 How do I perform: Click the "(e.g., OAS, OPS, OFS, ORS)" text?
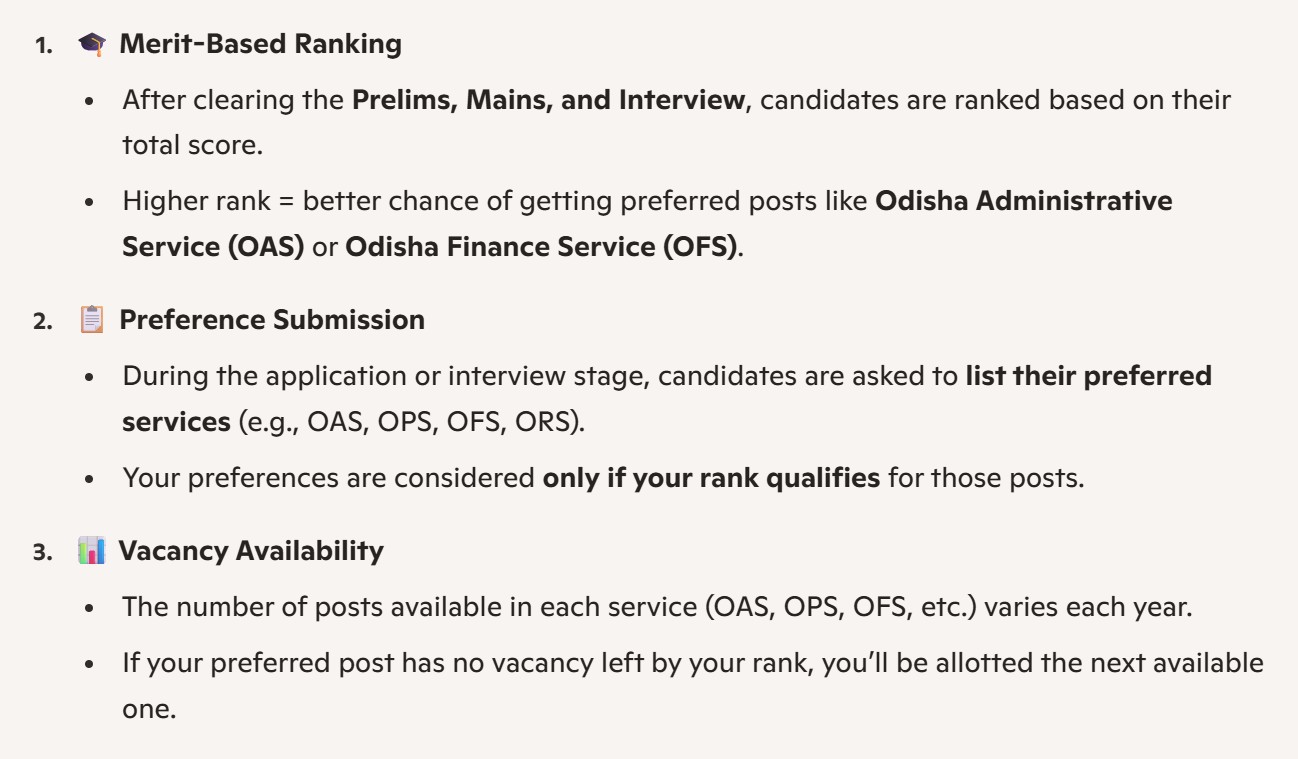point(411,422)
